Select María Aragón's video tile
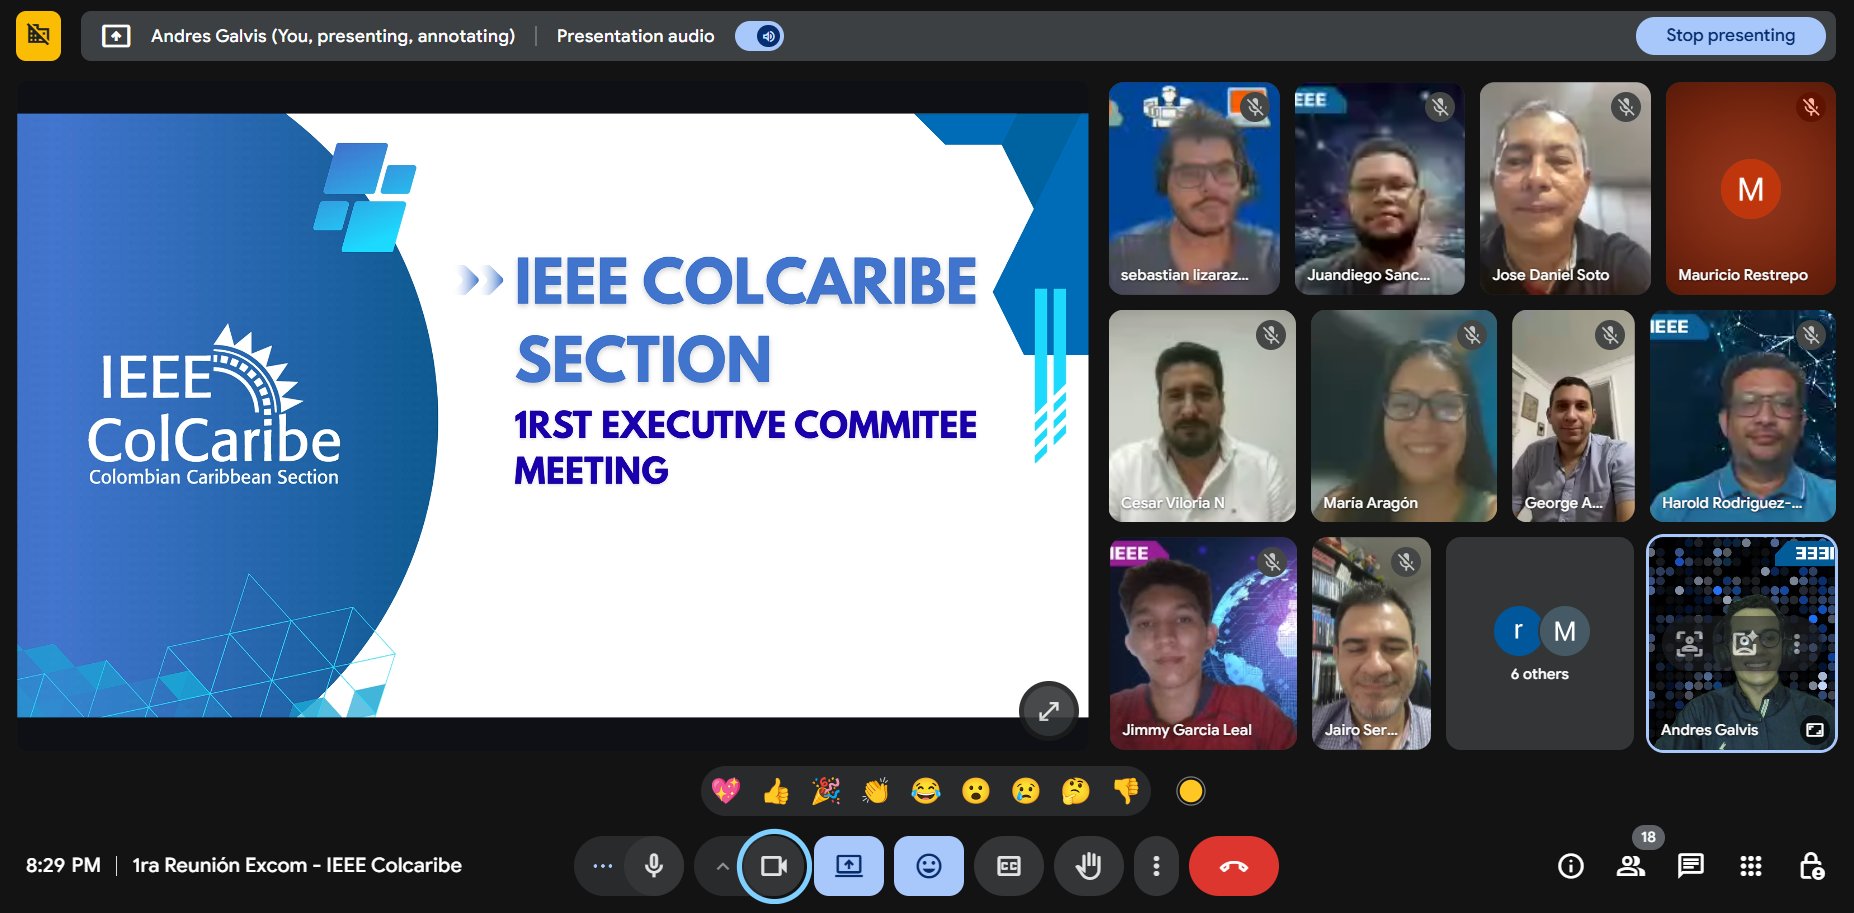This screenshot has height=913, width=1854. [x=1404, y=416]
